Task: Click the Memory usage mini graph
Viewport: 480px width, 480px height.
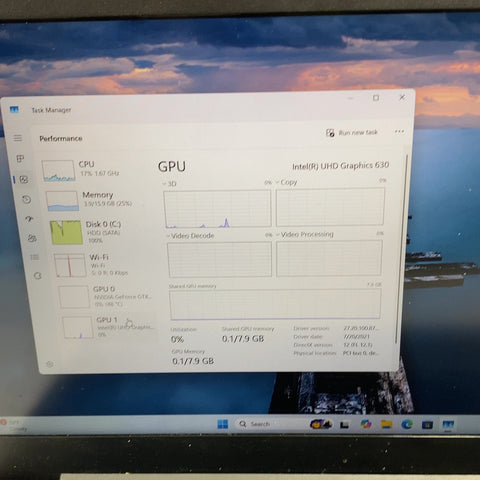Action: point(62,201)
